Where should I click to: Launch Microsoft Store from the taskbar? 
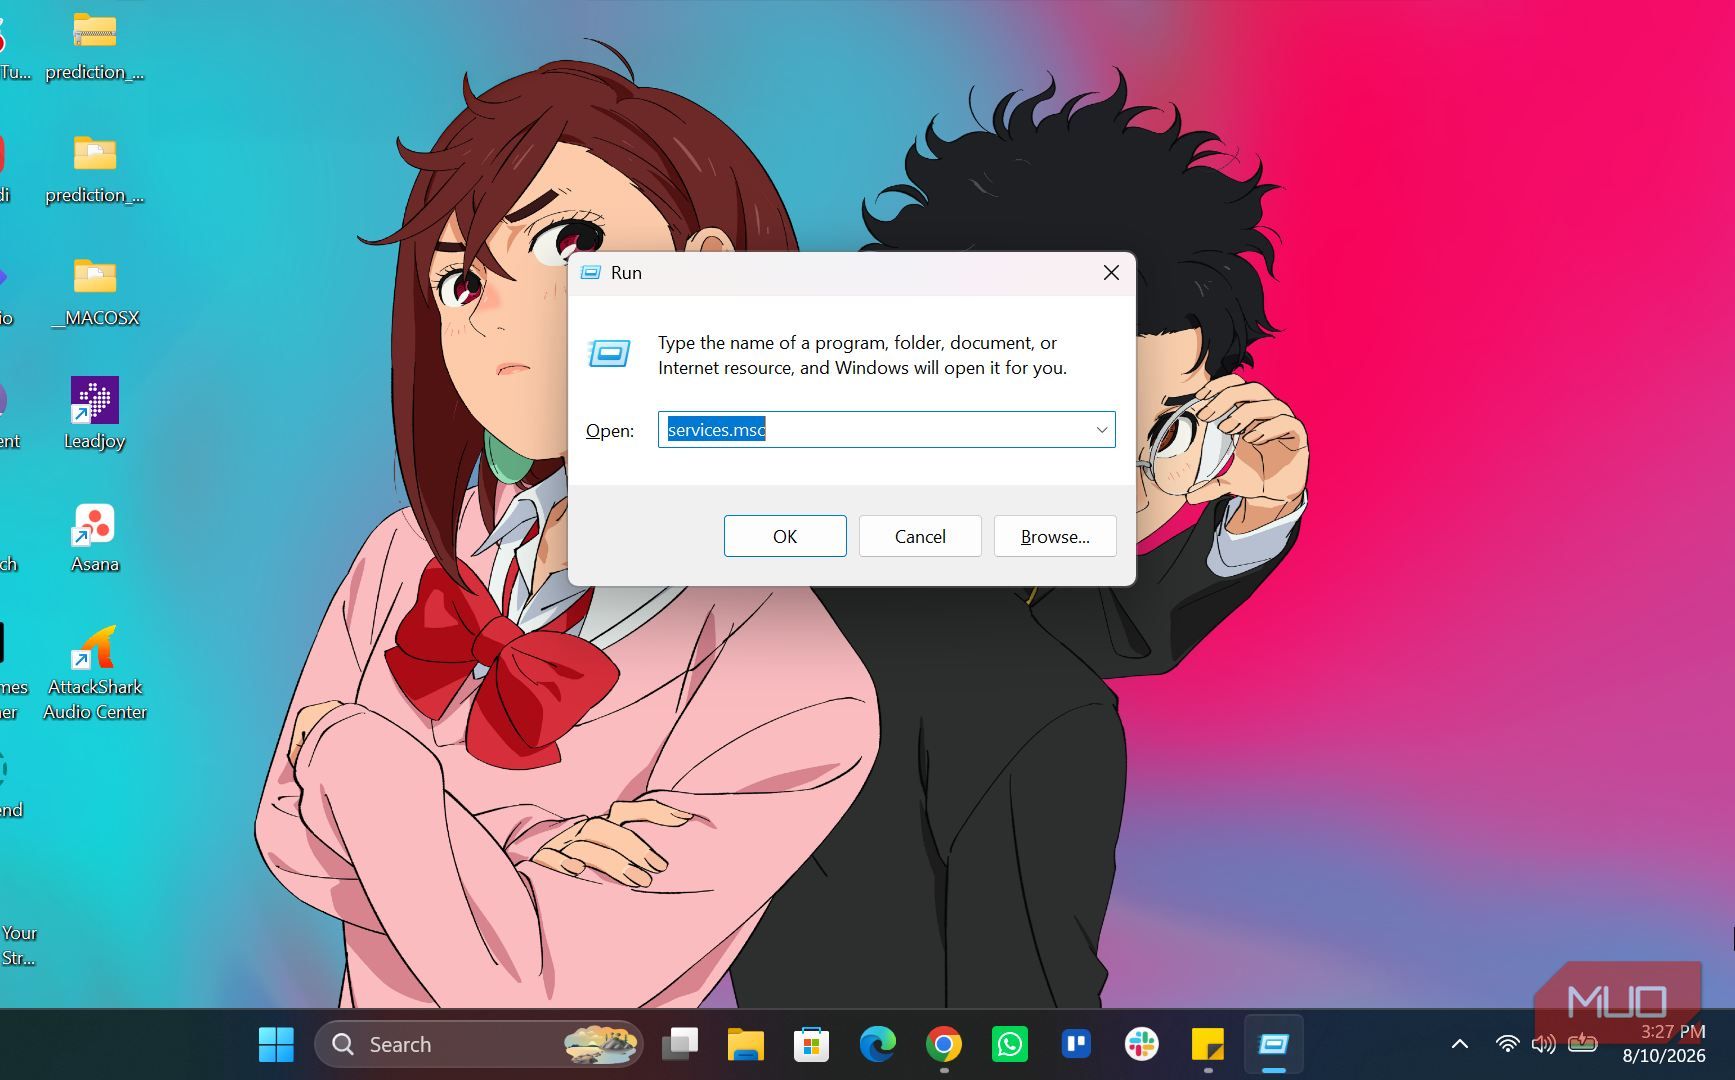coord(811,1044)
